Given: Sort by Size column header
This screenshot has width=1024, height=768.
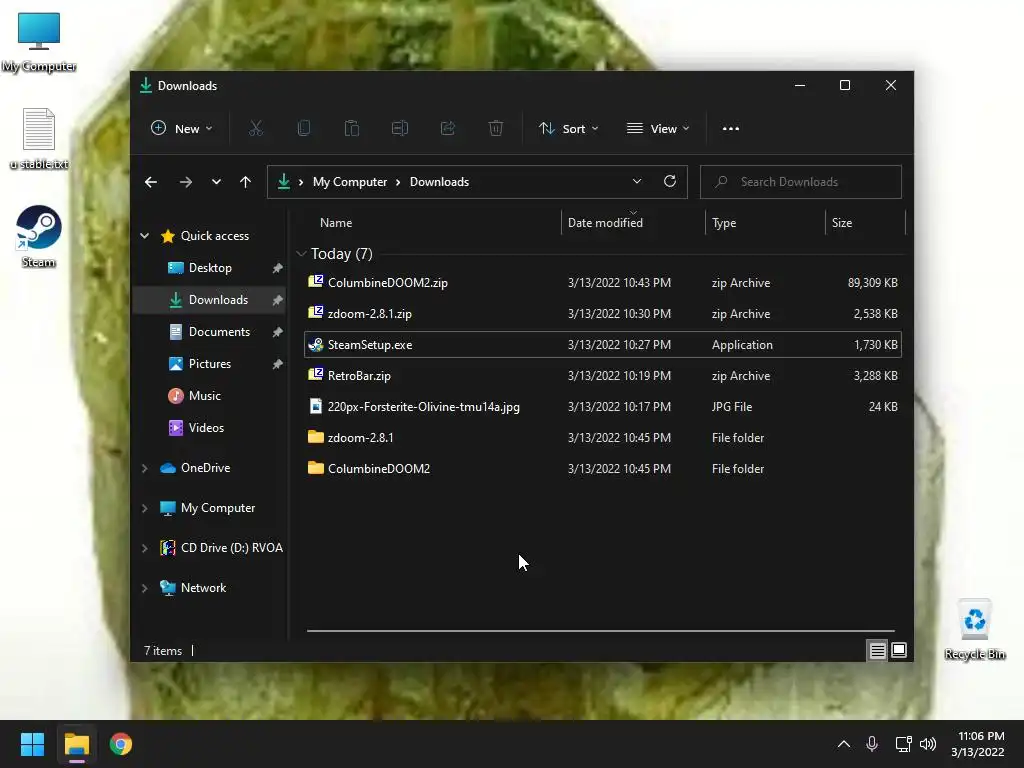Looking at the screenshot, I should point(865,223).
